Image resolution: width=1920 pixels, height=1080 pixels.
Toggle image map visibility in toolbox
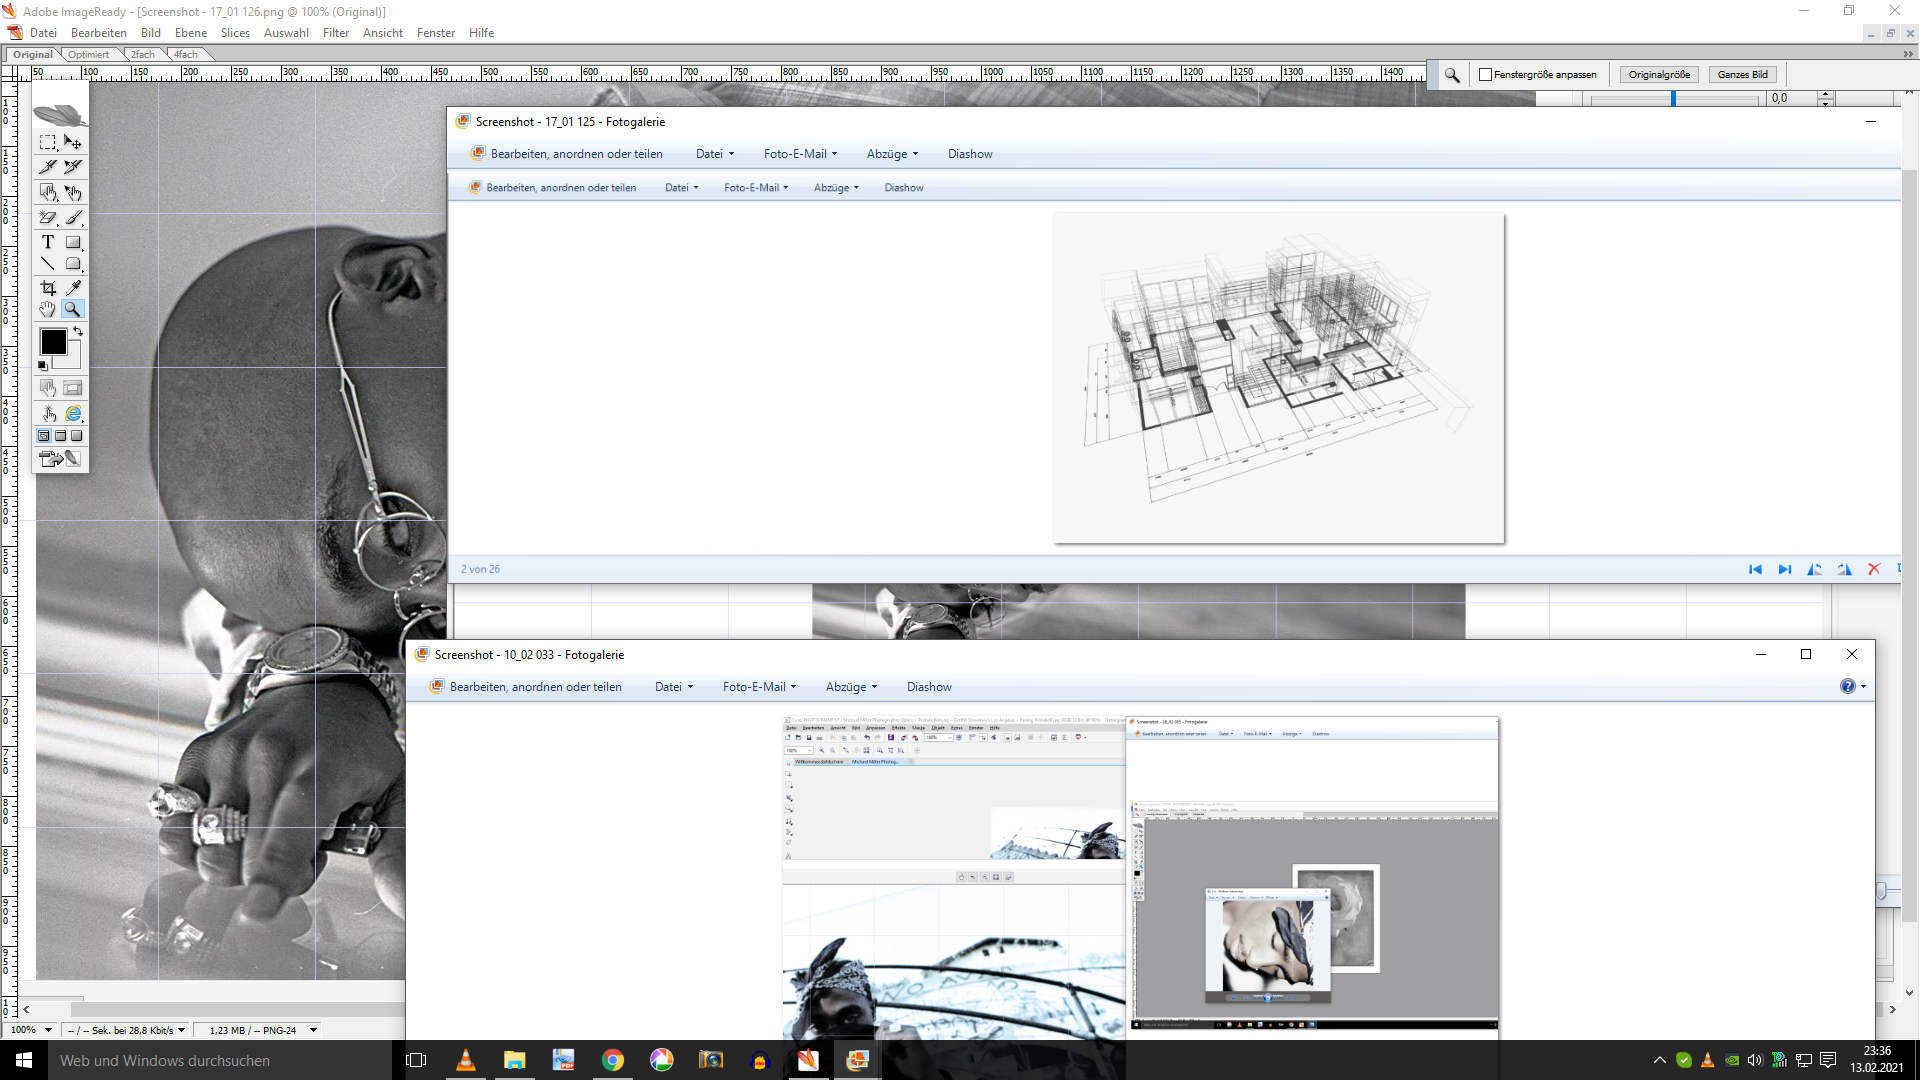click(48, 388)
